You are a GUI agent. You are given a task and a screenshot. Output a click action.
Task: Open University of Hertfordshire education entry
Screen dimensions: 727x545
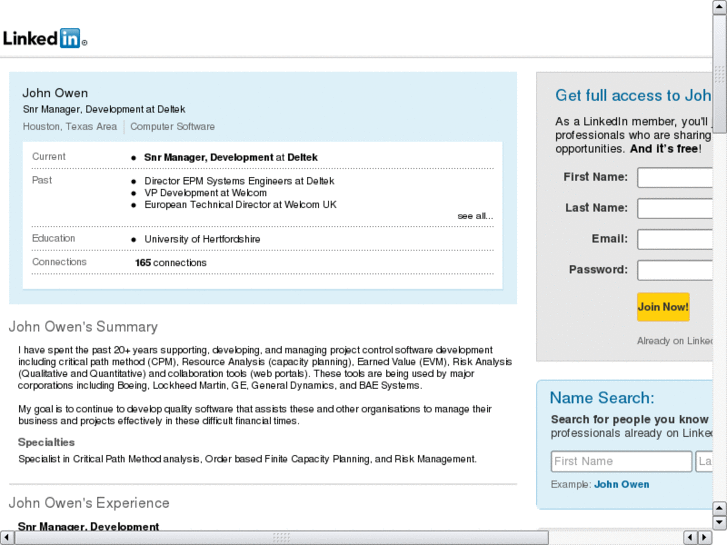click(202, 240)
